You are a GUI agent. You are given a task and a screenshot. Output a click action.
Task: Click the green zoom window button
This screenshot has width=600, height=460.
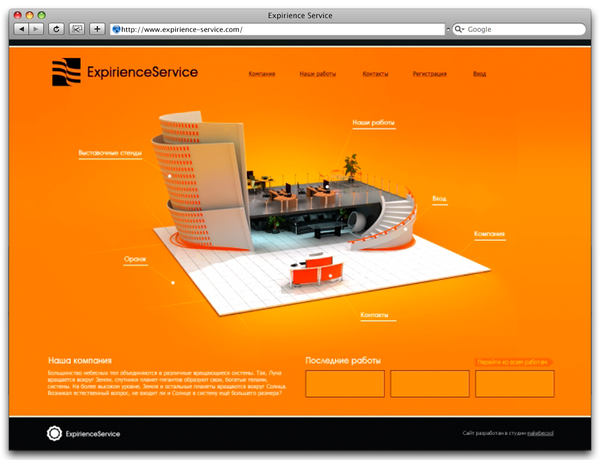click(x=41, y=15)
